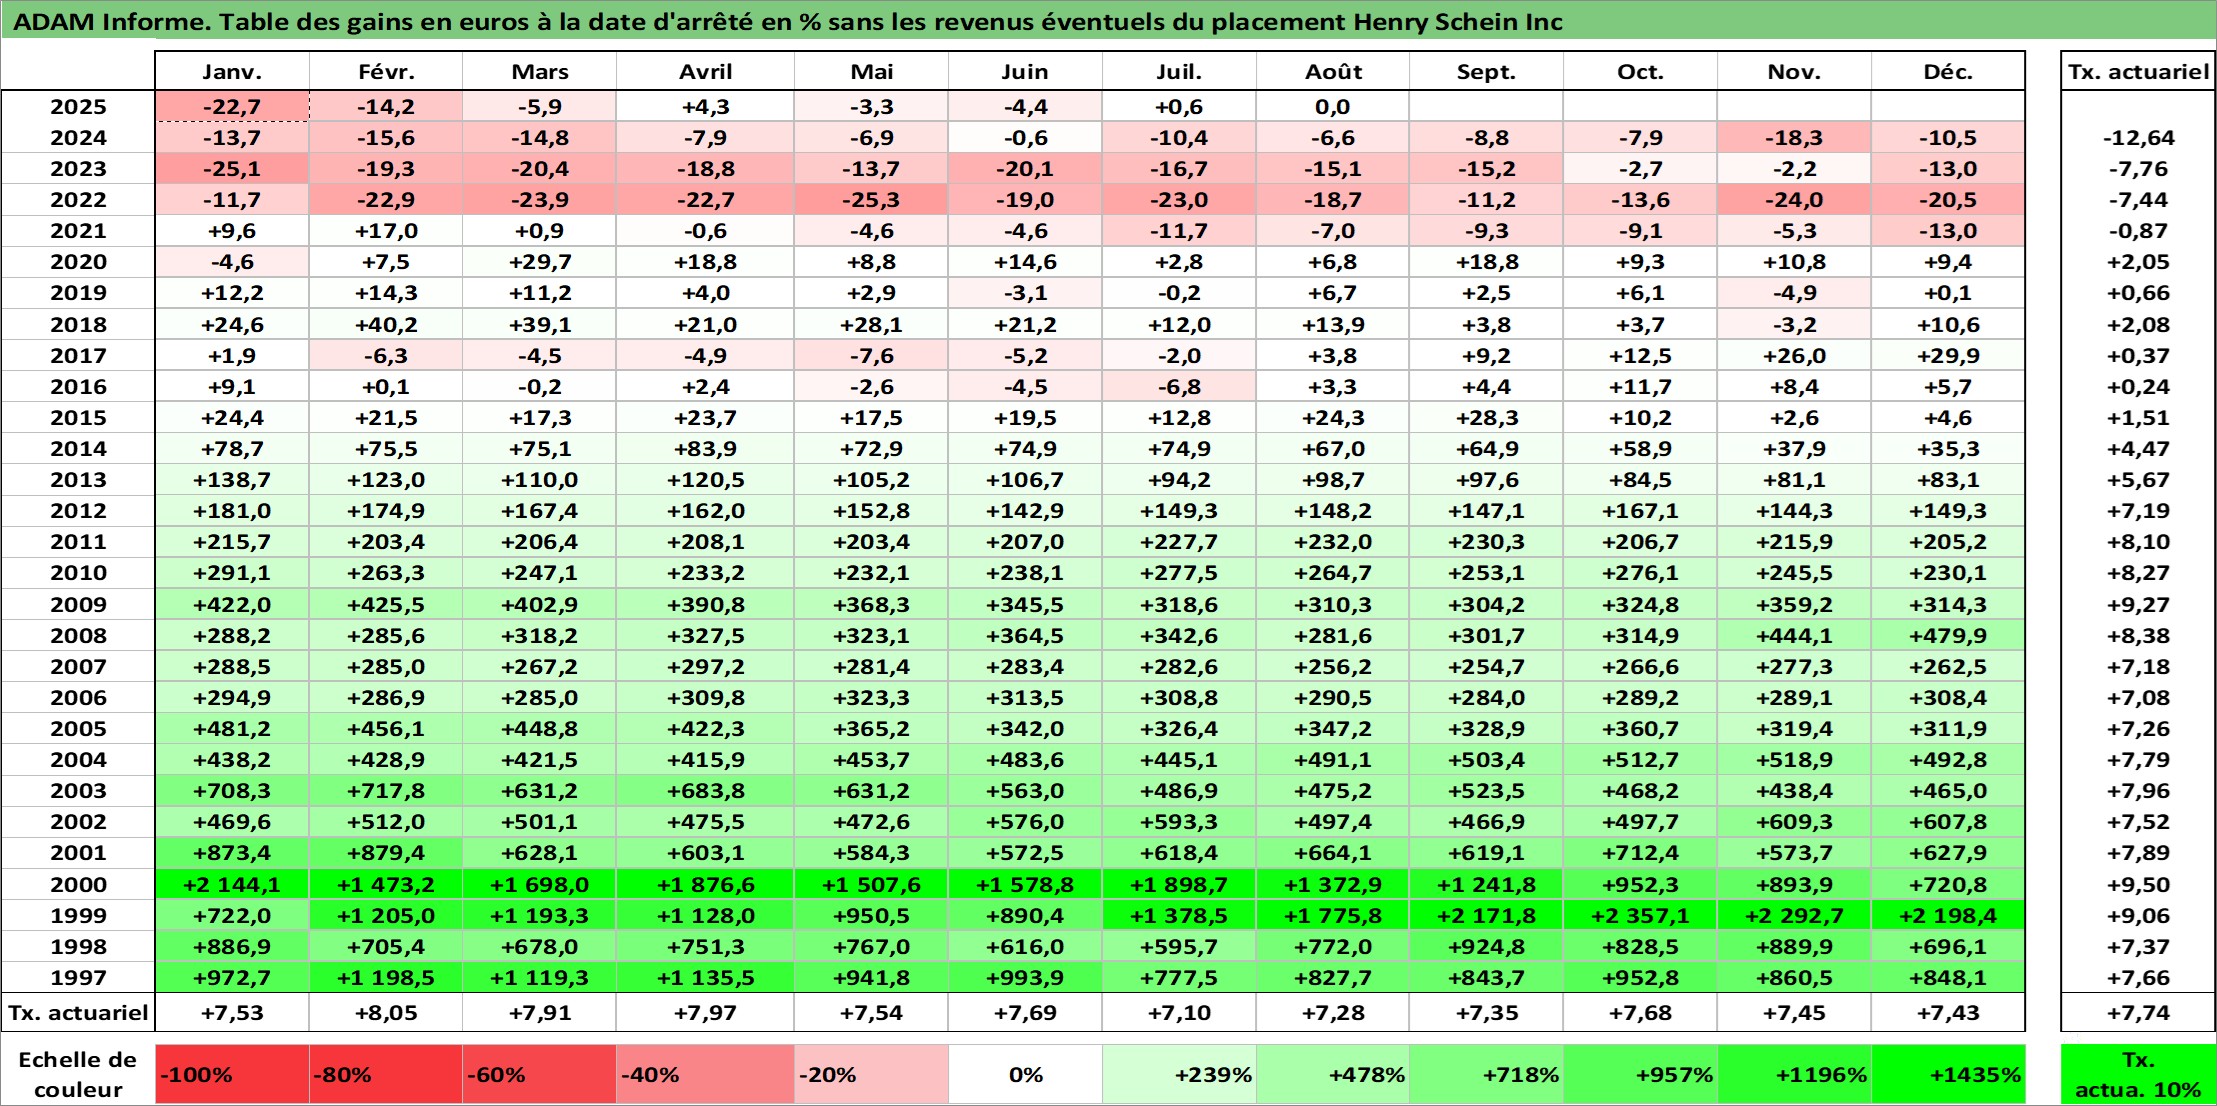Screen dimensions: 2217x1106
Task: Click the +239% light green swatch
Action: (x=1179, y=1074)
